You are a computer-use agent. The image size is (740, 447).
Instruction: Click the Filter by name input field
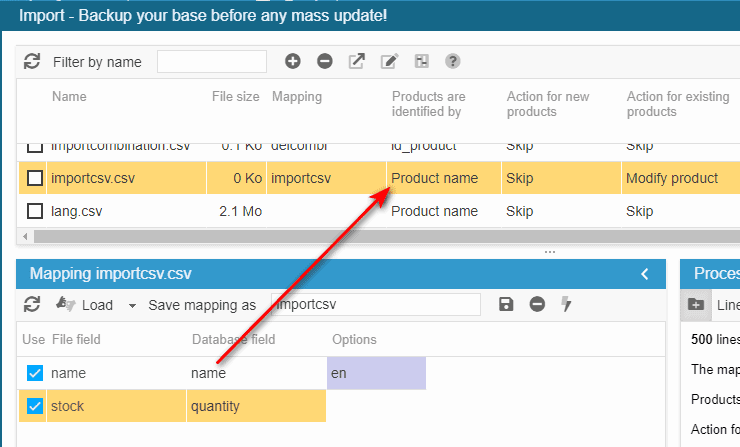coord(211,62)
